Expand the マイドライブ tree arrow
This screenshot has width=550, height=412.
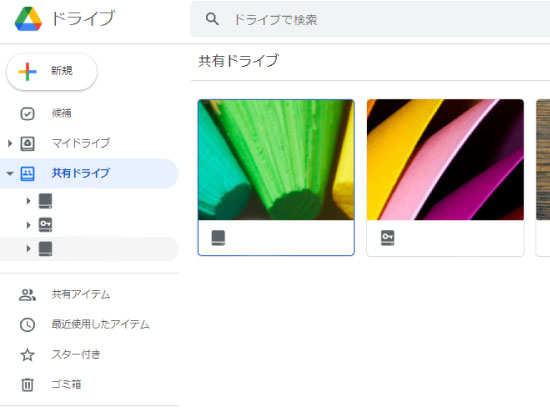point(10,143)
